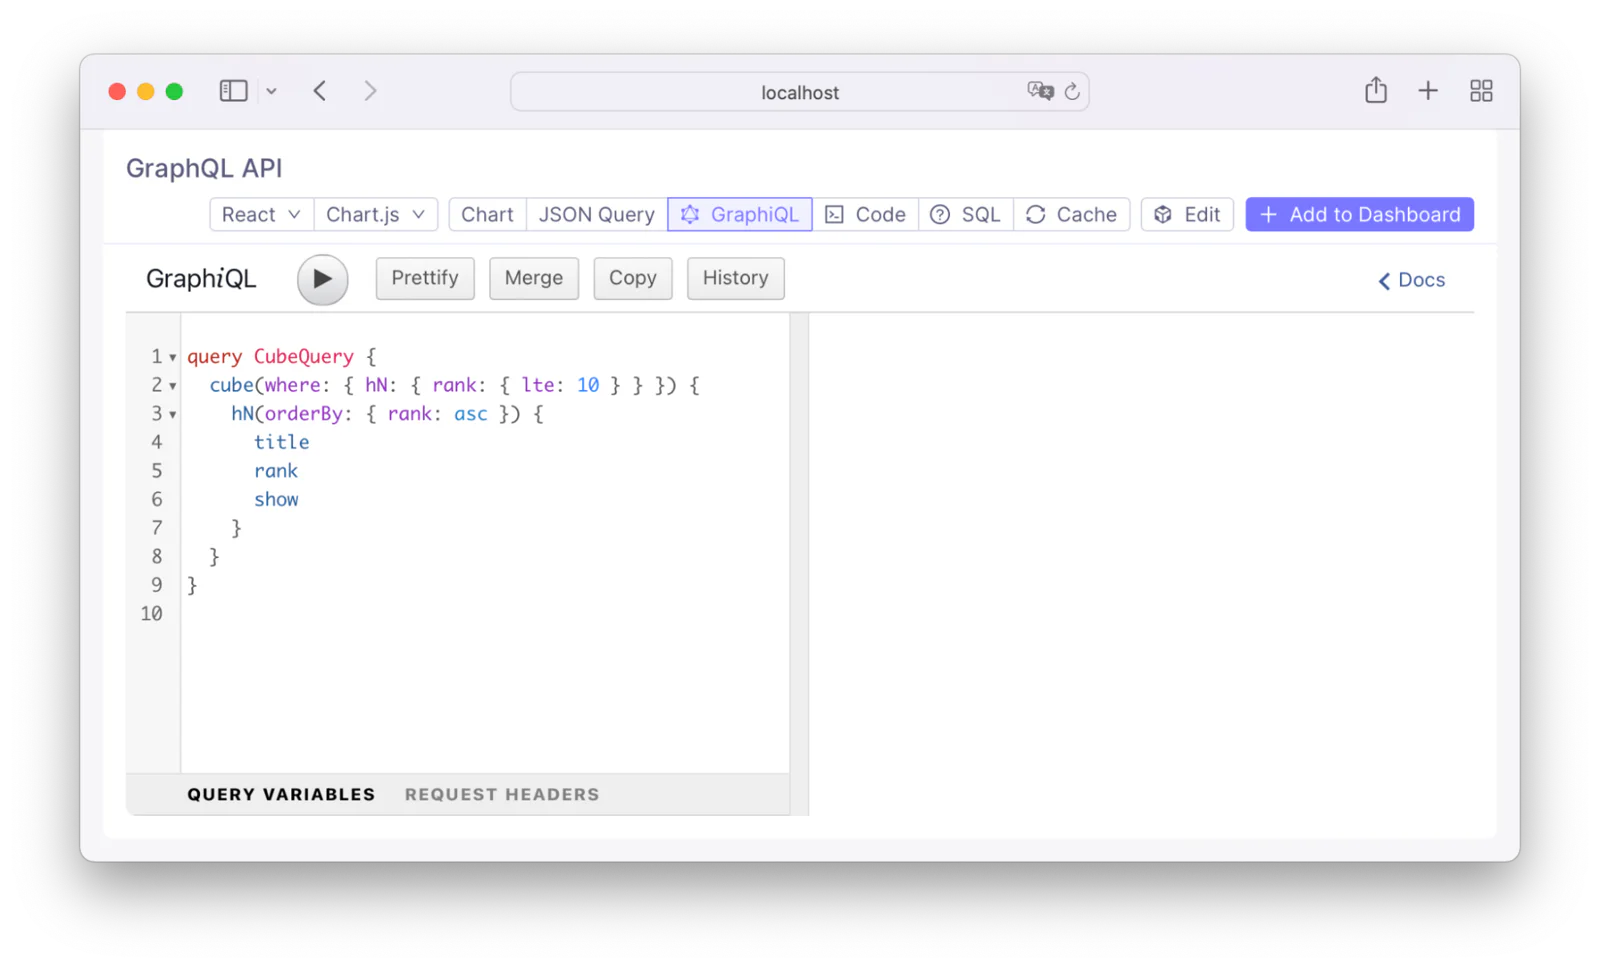Run the GraphiQL query with play button

pyautogui.click(x=322, y=279)
